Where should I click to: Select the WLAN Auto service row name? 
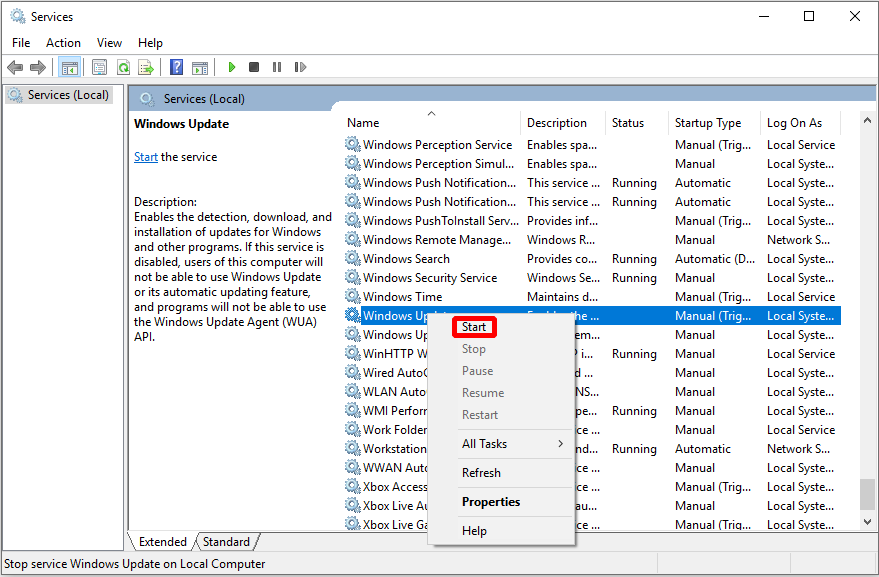point(395,391)
